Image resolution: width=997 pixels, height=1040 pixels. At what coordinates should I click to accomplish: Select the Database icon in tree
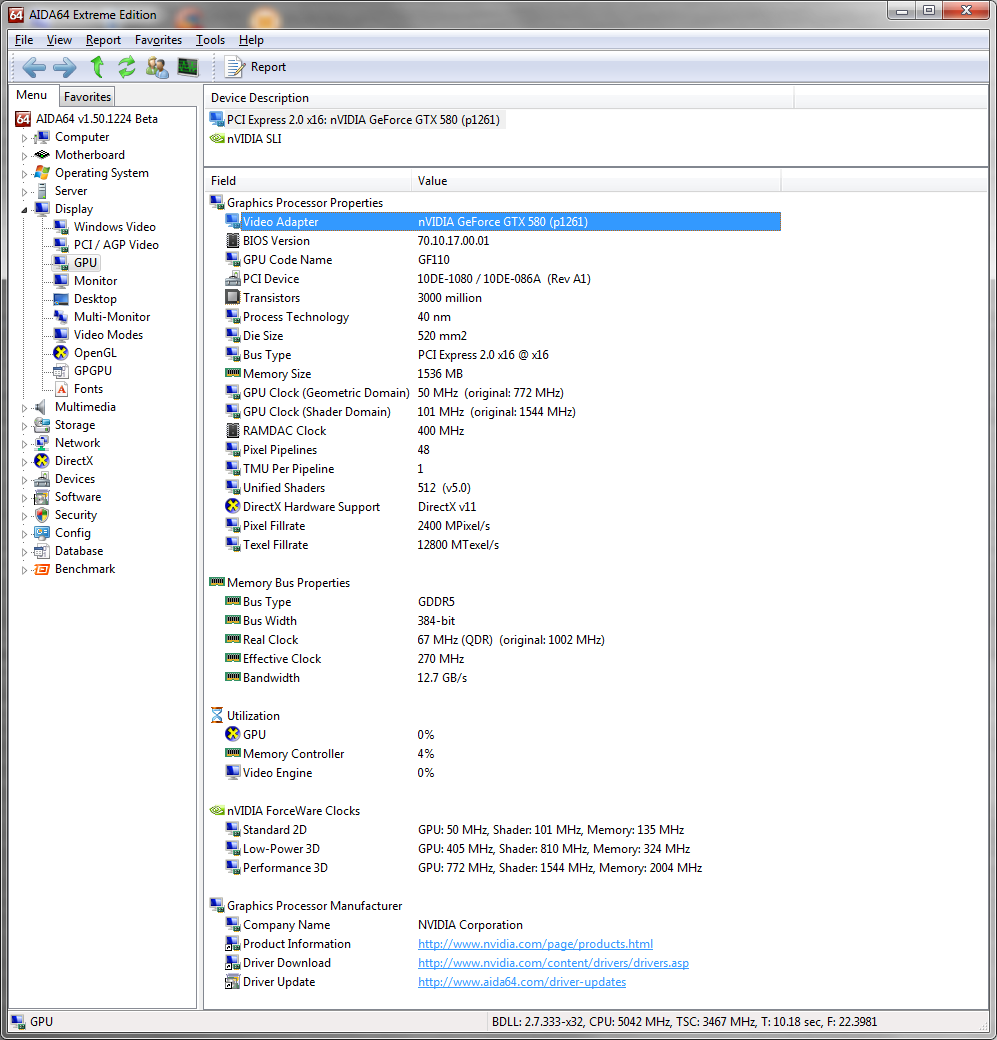point(42,551)
